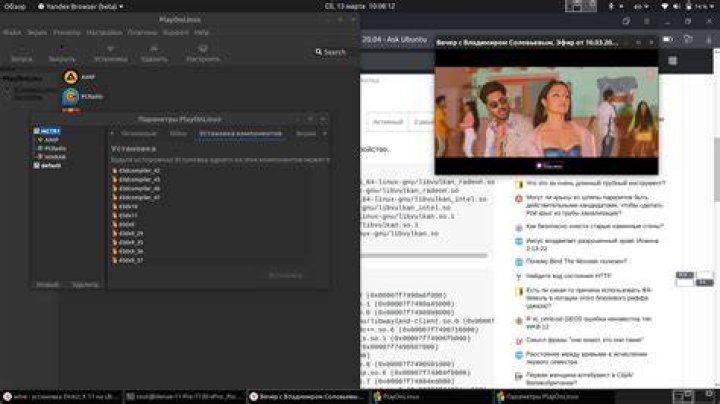Select the plain d3dx9 entry in component list
The image size is (720, 404).
(126, 224)
